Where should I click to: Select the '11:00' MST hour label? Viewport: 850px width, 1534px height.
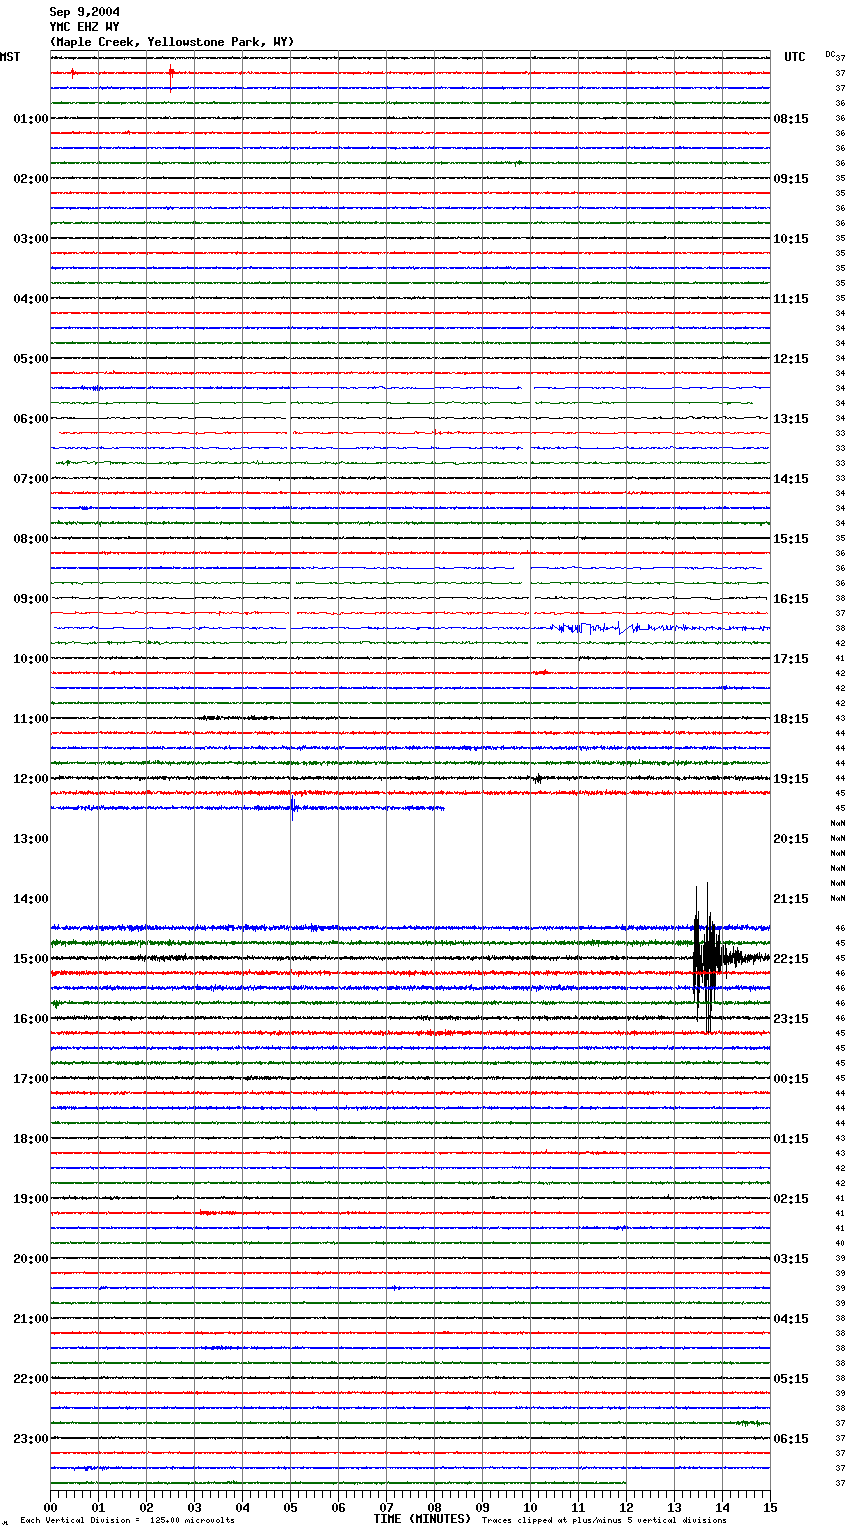pyautogui.click(x=31, y=719)
